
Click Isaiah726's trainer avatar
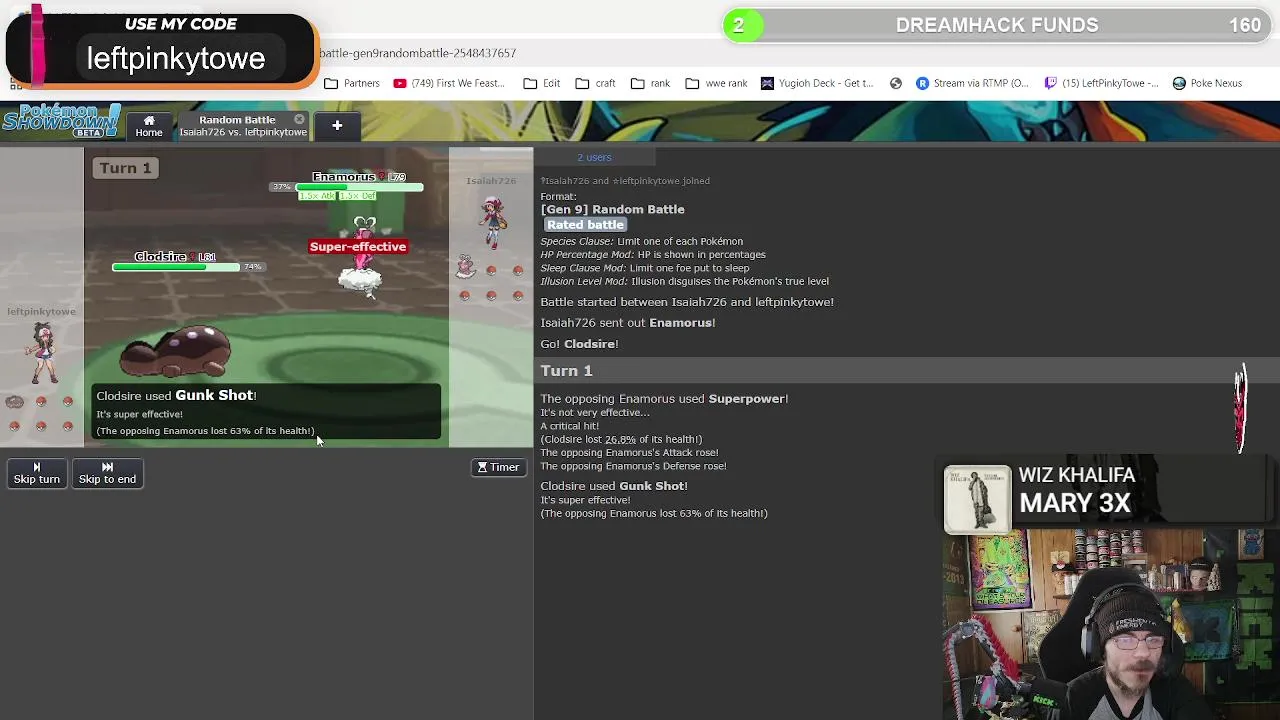click(x=491, y=221)
